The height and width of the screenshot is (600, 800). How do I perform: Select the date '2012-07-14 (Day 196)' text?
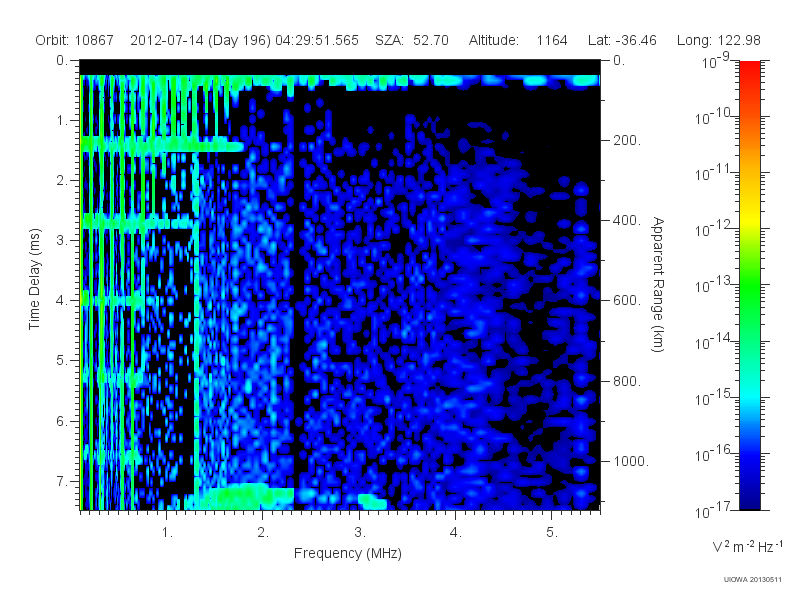pyautogui.click(x=201, y=40)
